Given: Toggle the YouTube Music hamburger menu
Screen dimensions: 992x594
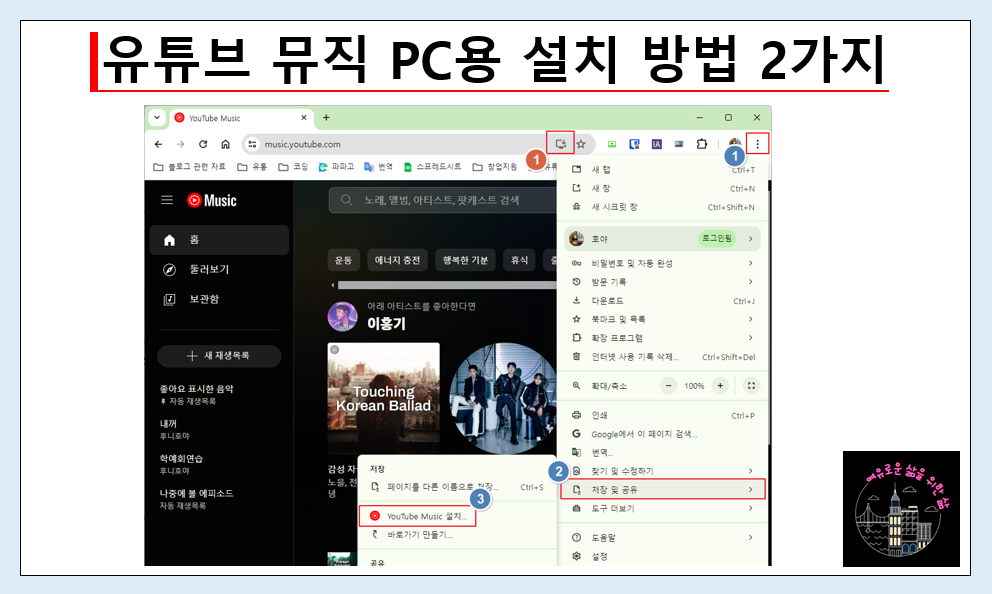Looking at the screenshot, I should [x=167, y=200].
